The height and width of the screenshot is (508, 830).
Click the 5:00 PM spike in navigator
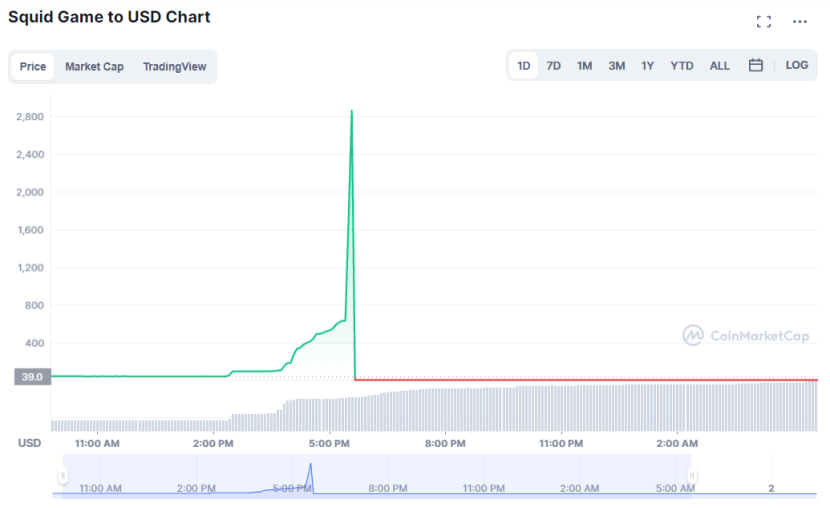(x=311, y=478)
